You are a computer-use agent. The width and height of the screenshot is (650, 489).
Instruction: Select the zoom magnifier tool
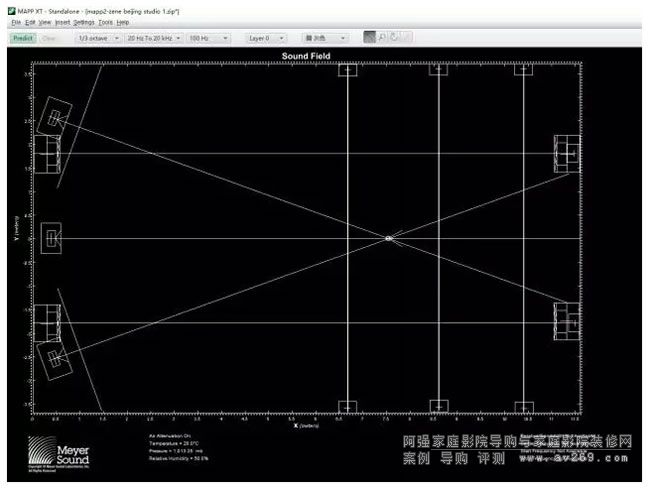pos(382,38)
